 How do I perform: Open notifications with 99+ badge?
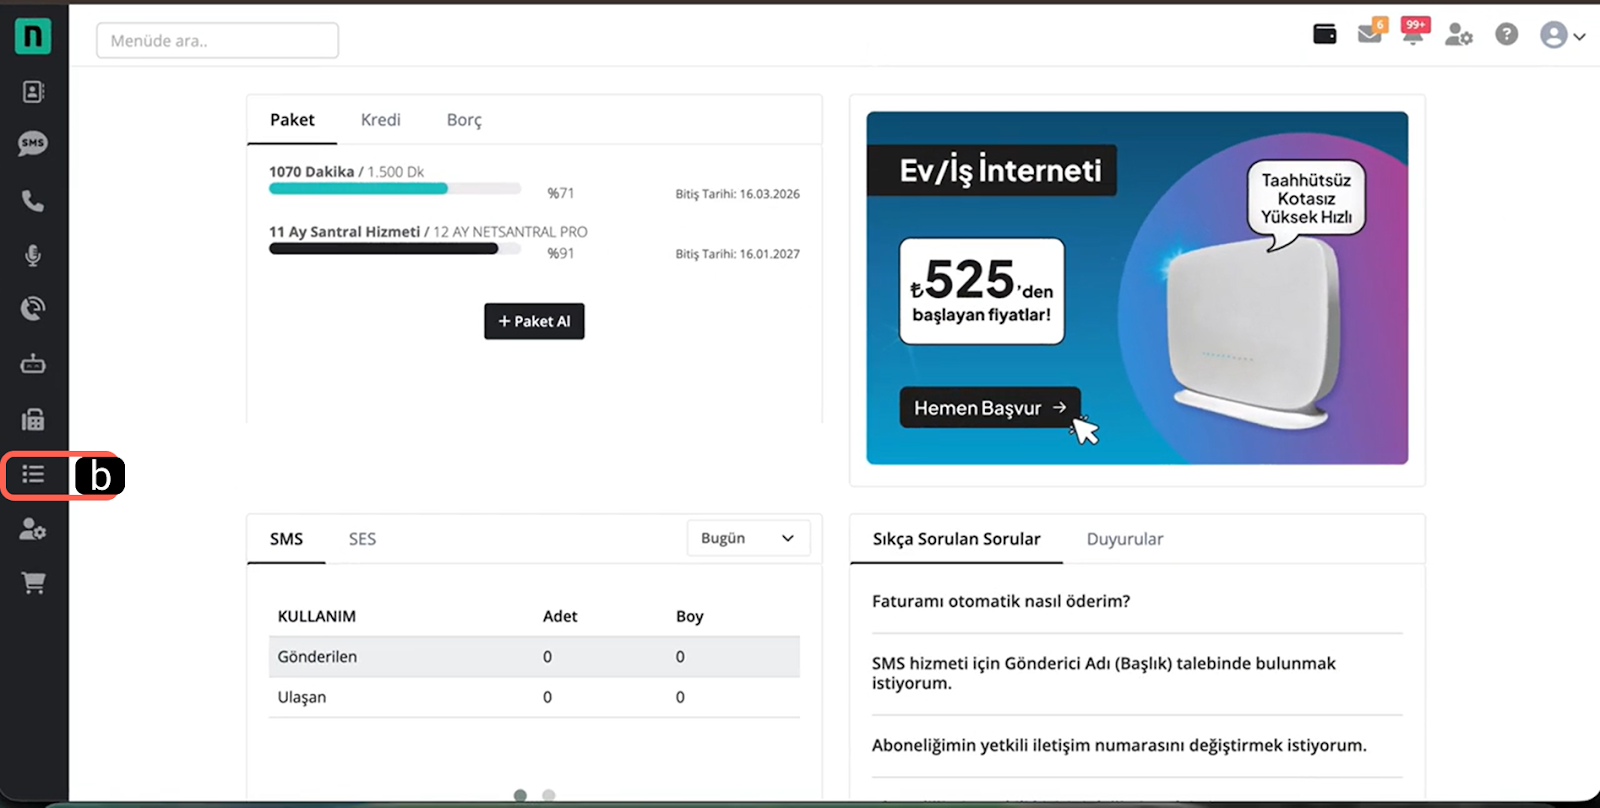click(x=1413, y=35)
